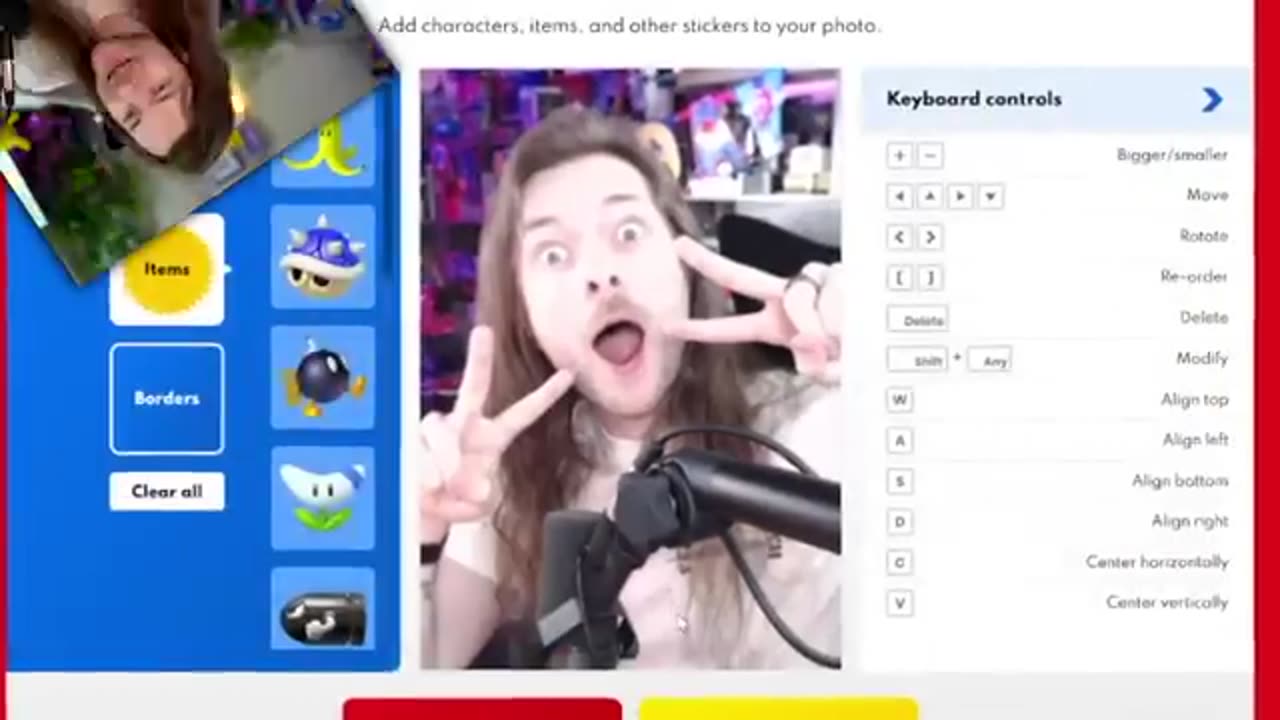This screenshot has height=720, width=1280.
Task: Click the right bracket Re-order key
Action: (930, 277)
